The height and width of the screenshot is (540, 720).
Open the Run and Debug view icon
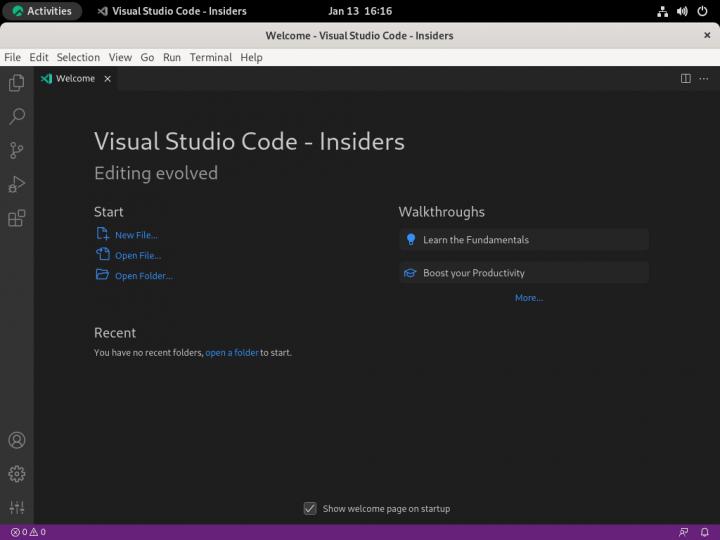coord(17,184)
